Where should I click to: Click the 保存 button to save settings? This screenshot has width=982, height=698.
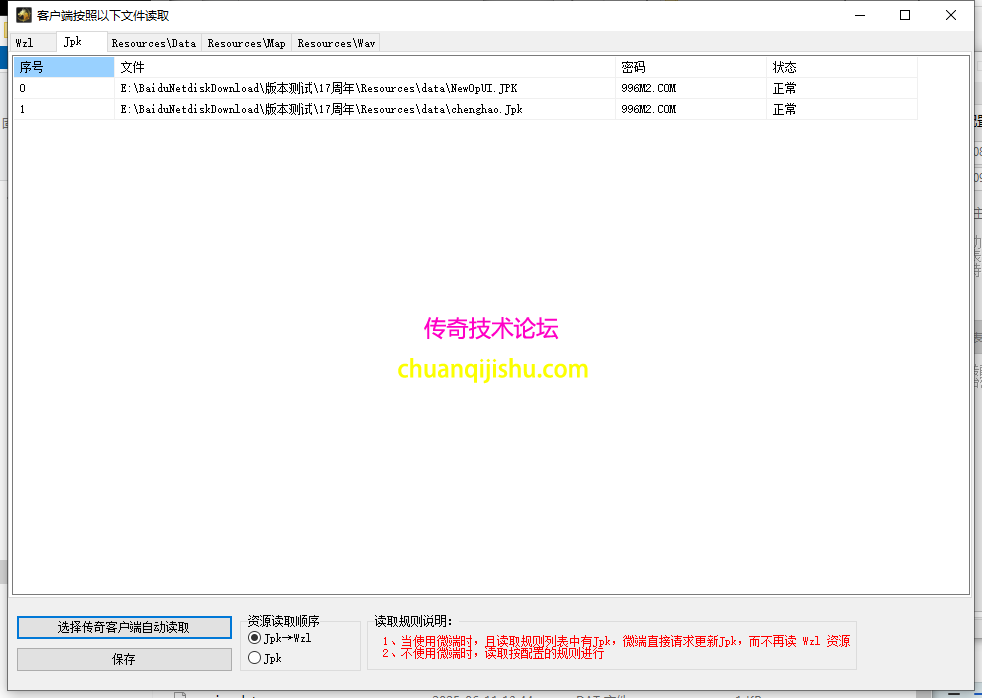click(124, 659)
